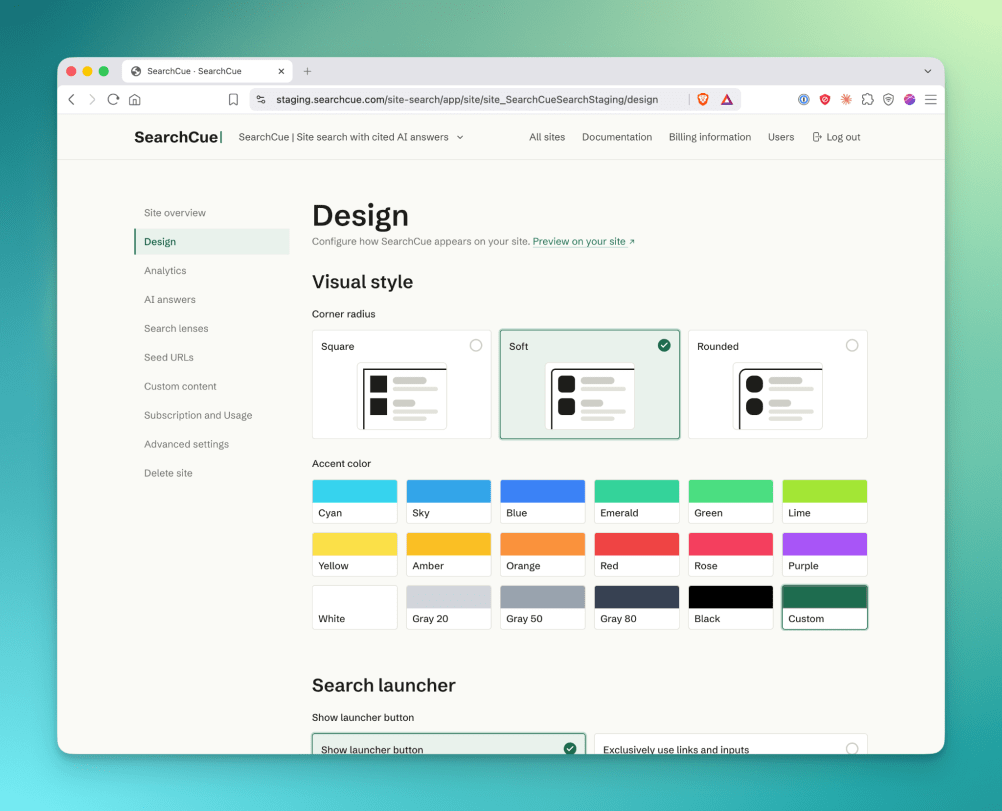Image resolution: width=1002 pixels, height=811 pixels.
Task: Follow the Preview on your site link
Action: [x=583, y=242]
